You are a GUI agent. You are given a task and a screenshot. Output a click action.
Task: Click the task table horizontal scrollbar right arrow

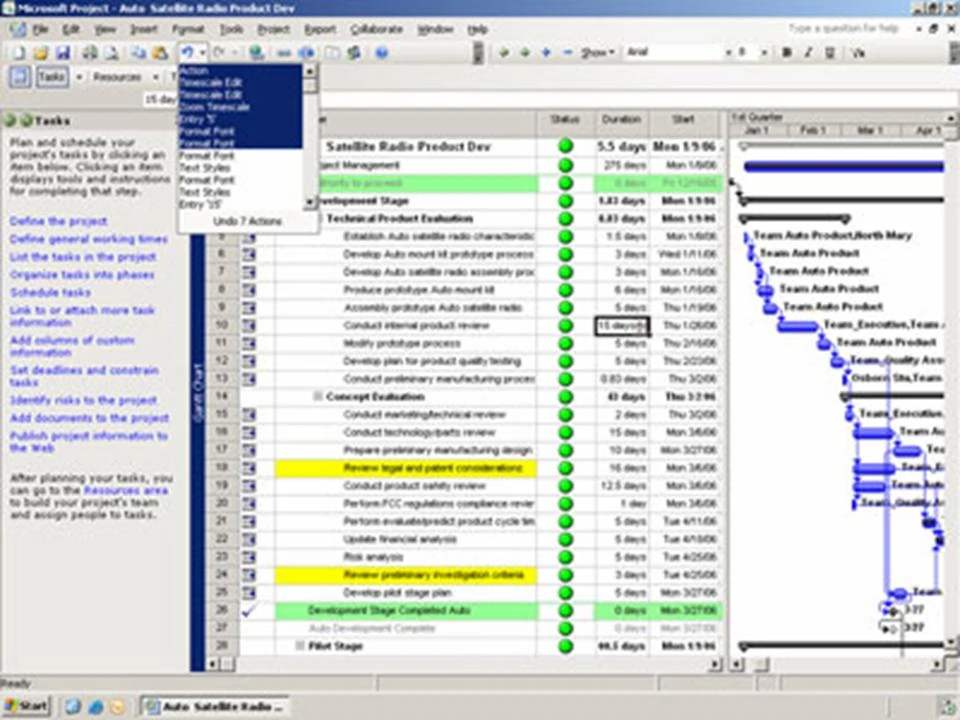pyautogui.click(x=715, y=664)
